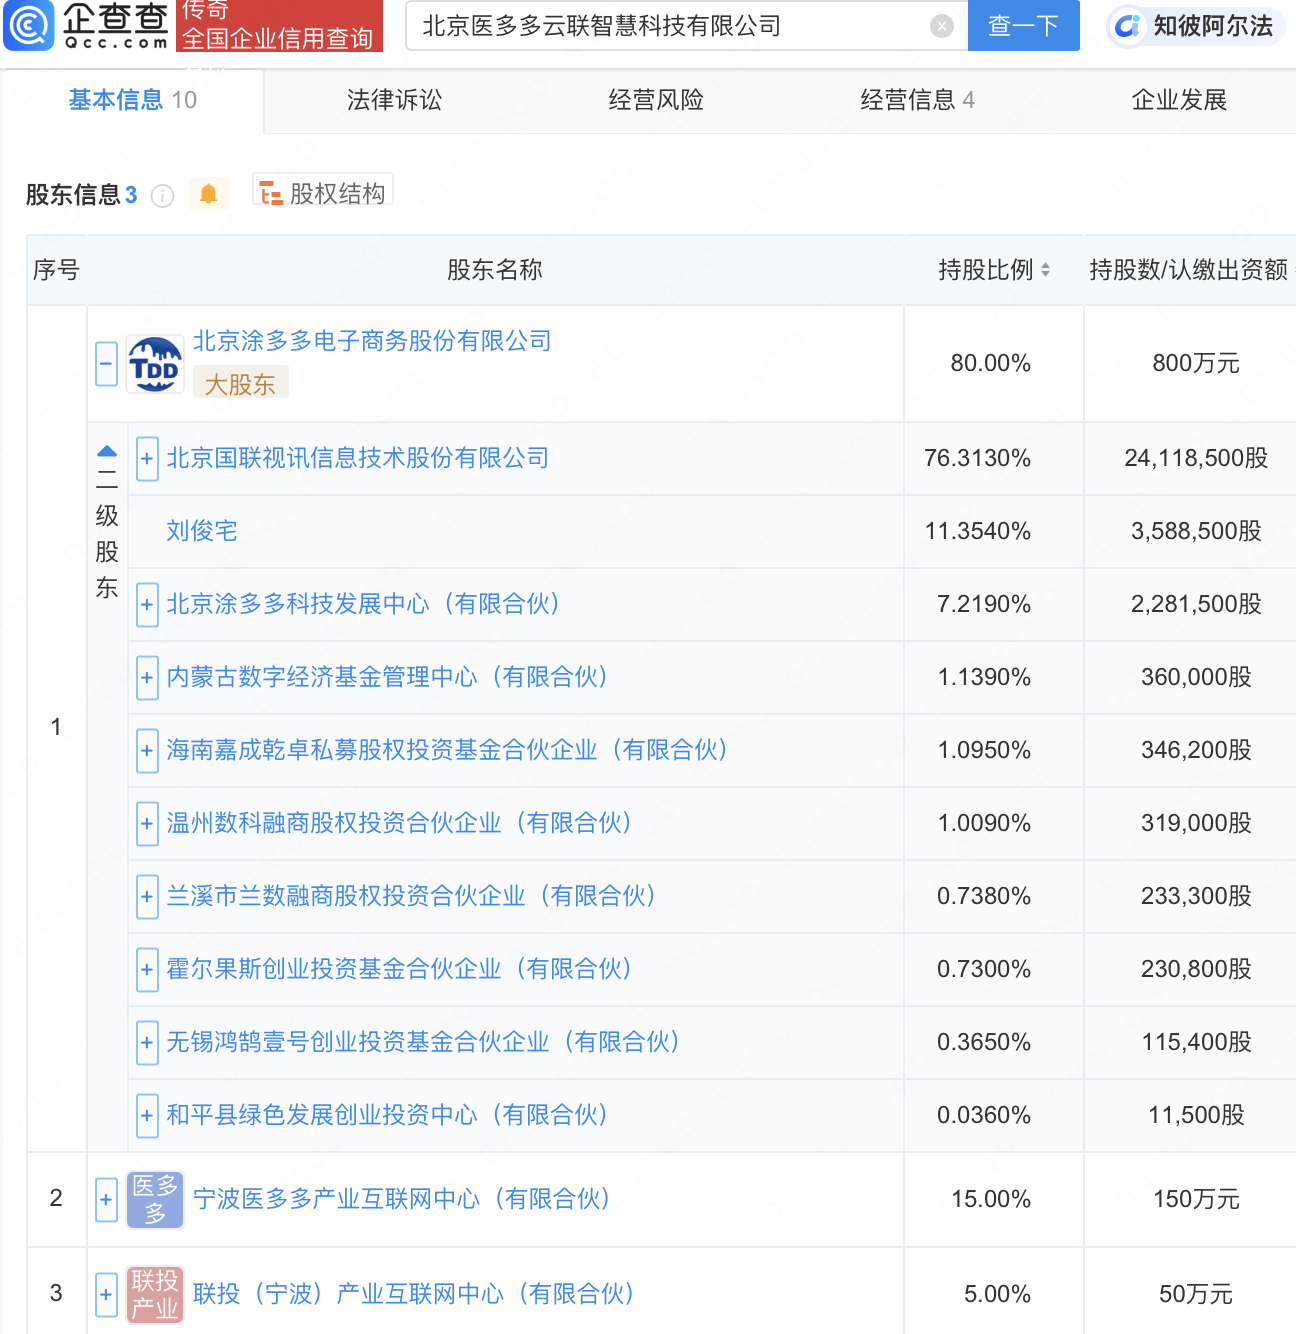Open 联投（宁波）产业互联网中心 link
The height and width of the screenshot is (1334, 1296).
tap(414, 1294)
